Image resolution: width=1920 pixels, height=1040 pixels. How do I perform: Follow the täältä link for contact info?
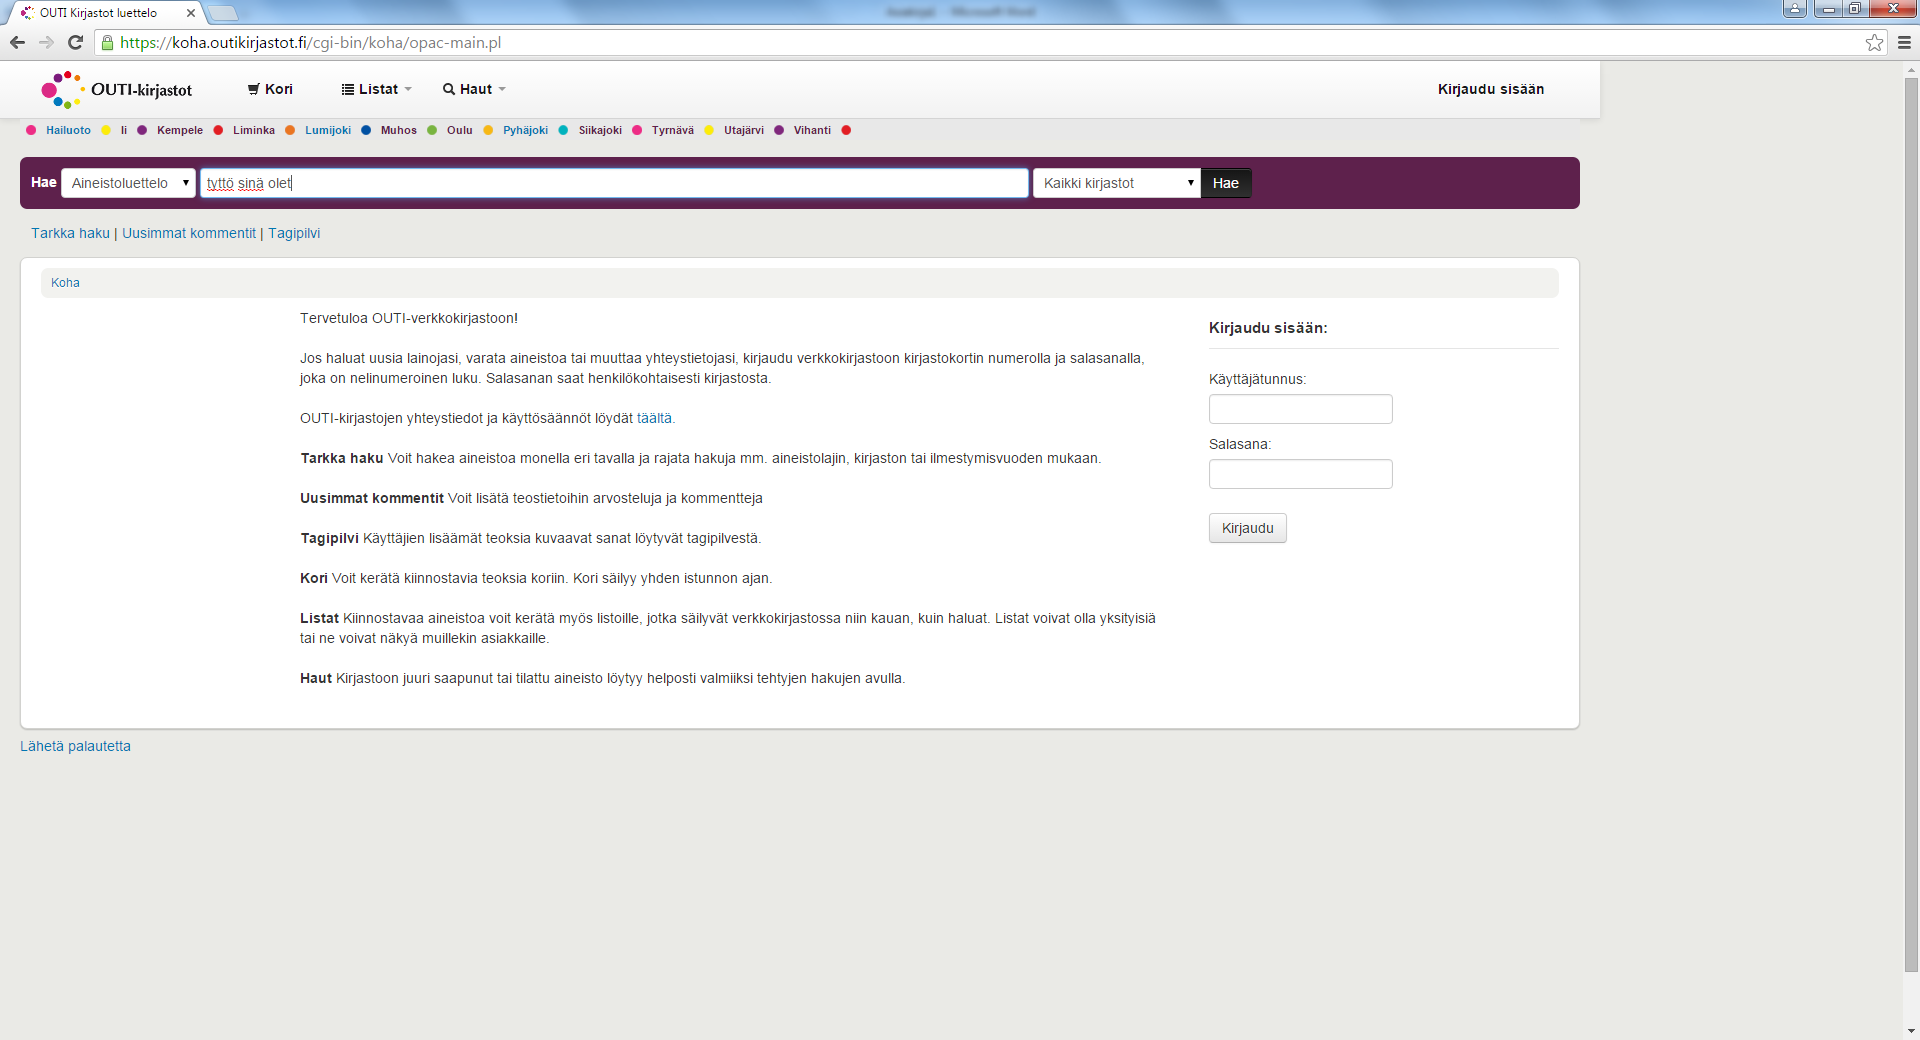pyautogui.click(x=654, y=418)
